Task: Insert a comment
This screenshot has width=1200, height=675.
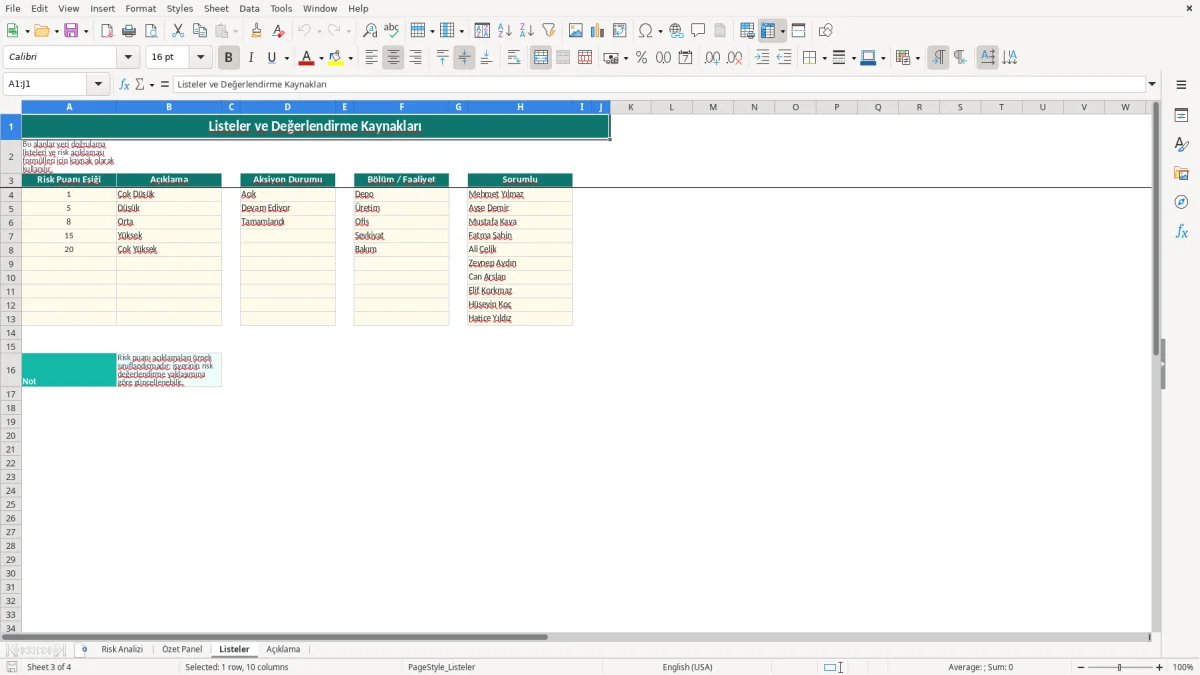Action: tap(699, 31)
